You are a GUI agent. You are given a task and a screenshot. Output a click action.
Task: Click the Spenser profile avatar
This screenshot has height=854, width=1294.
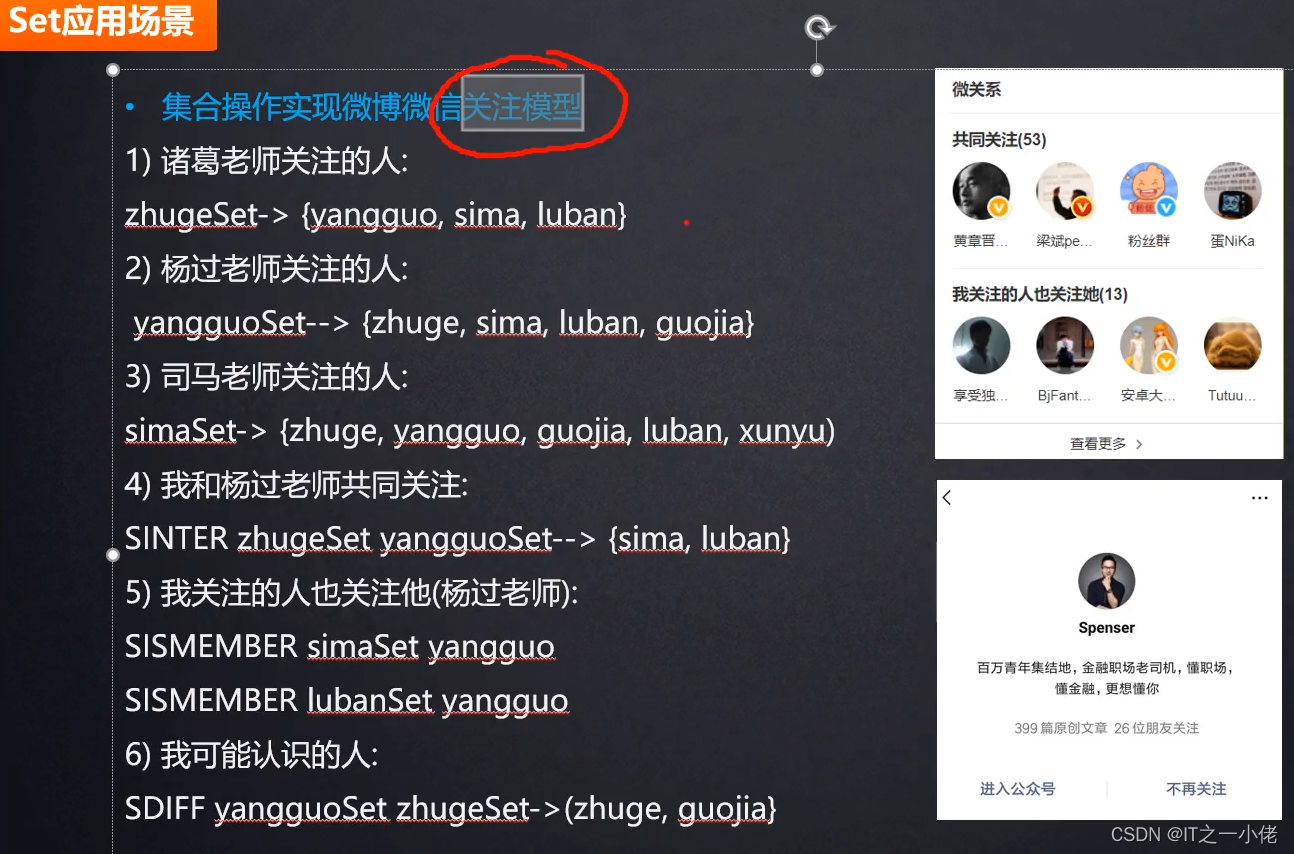tap(1106, 581)
